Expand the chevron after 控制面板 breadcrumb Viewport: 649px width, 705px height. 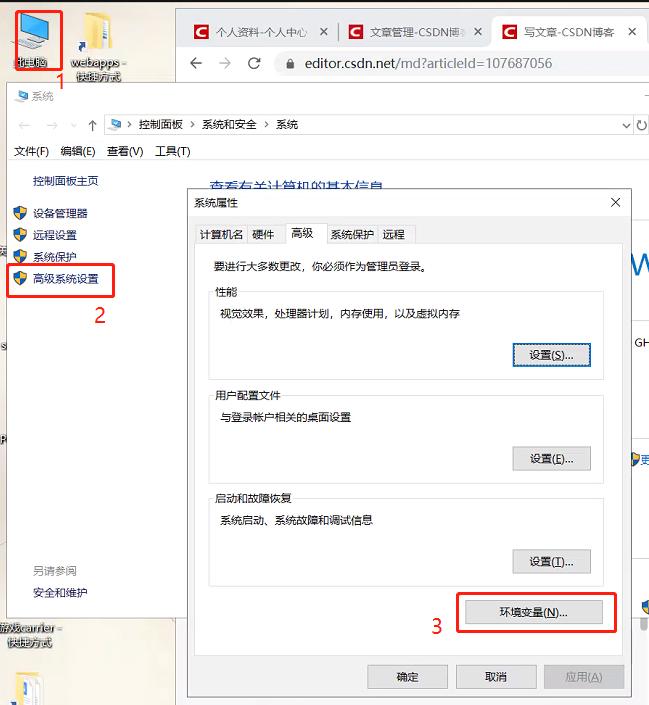click(192, 125)
